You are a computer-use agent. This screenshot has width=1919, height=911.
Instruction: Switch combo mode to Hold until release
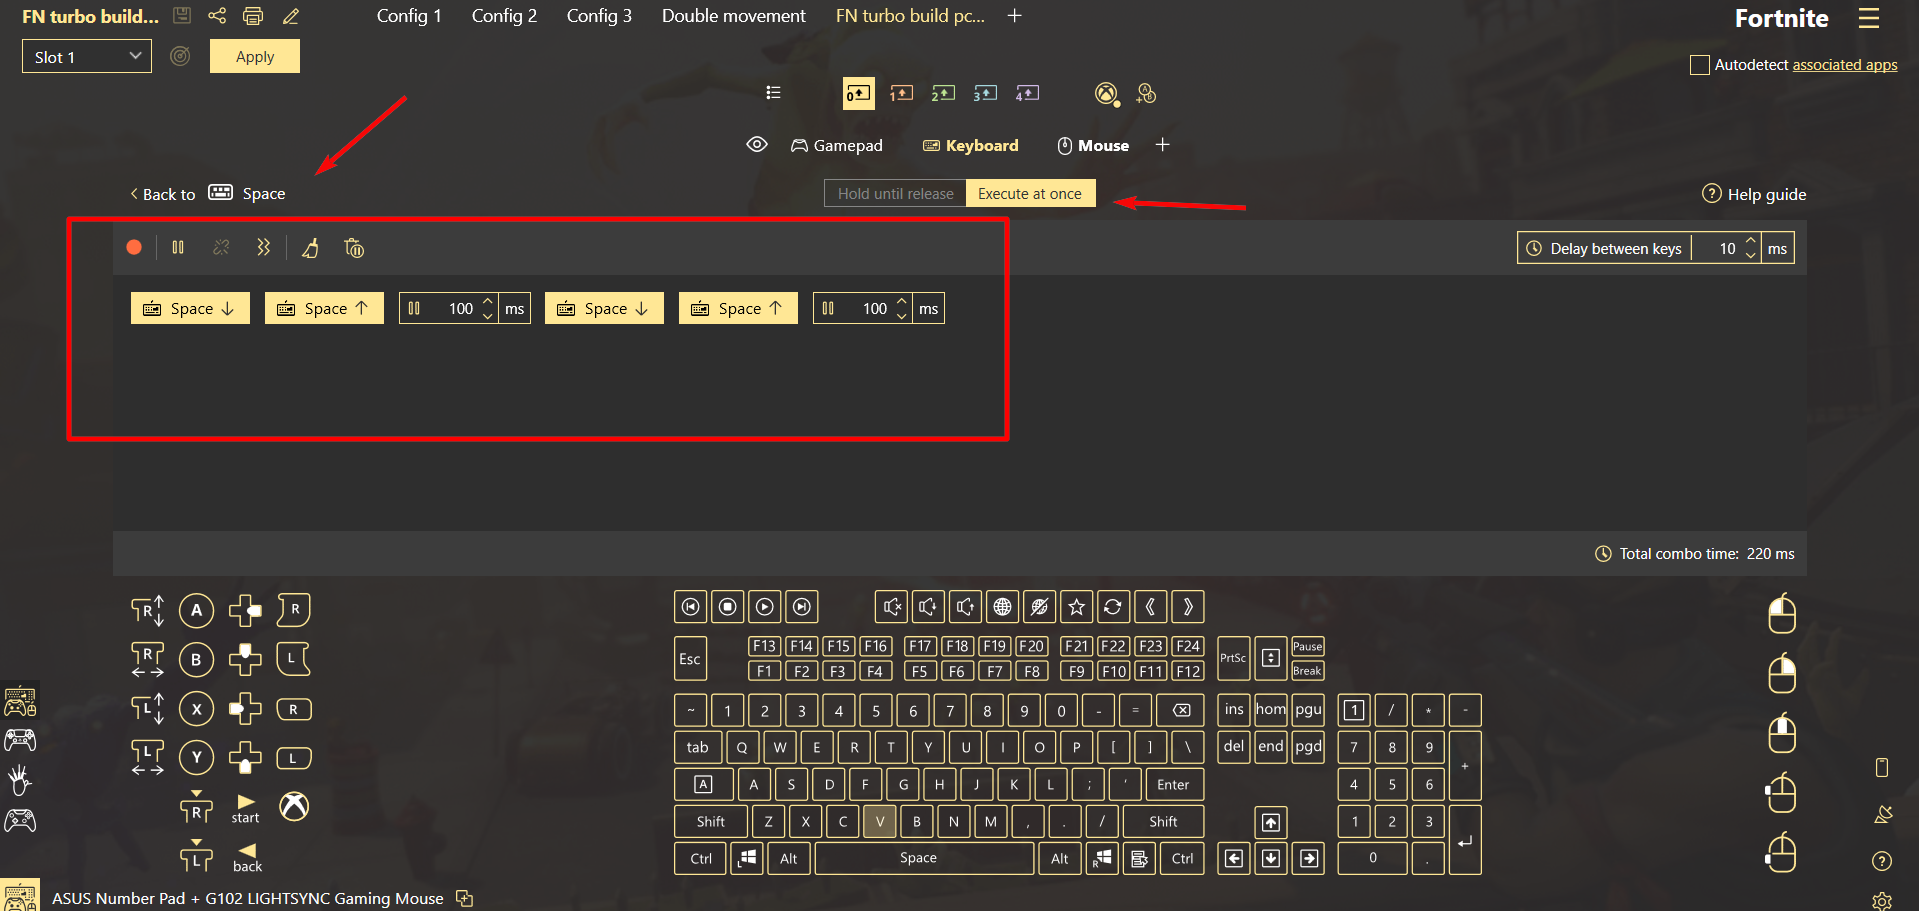pos(895,194)
